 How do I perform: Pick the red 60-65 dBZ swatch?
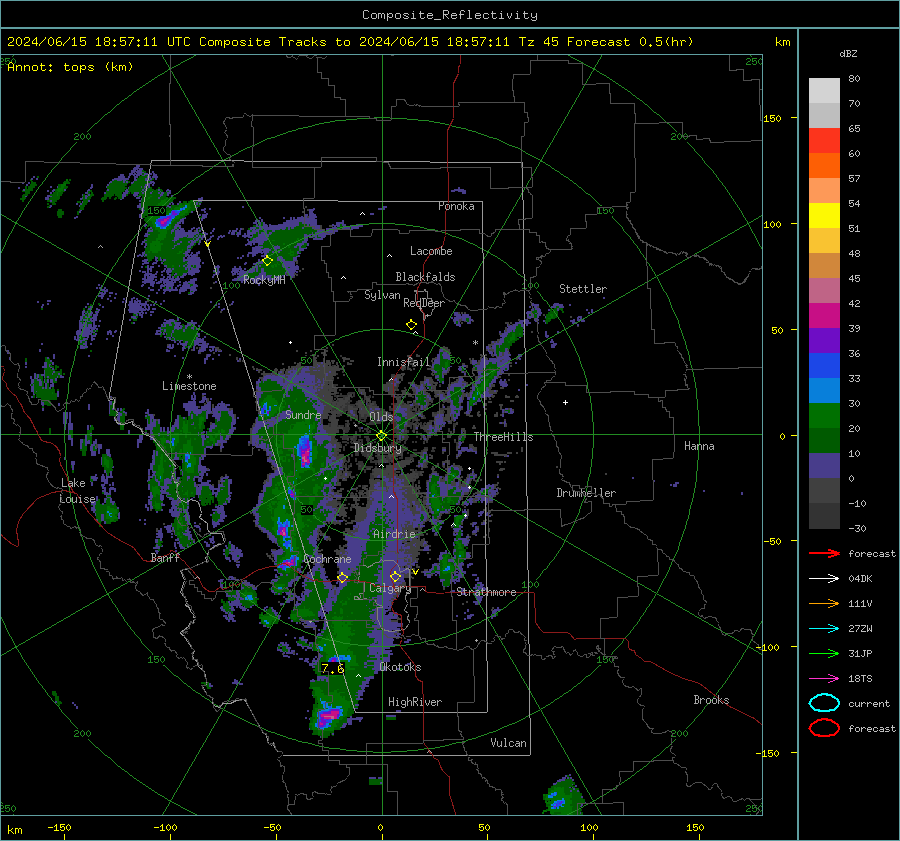click(824, 141)
